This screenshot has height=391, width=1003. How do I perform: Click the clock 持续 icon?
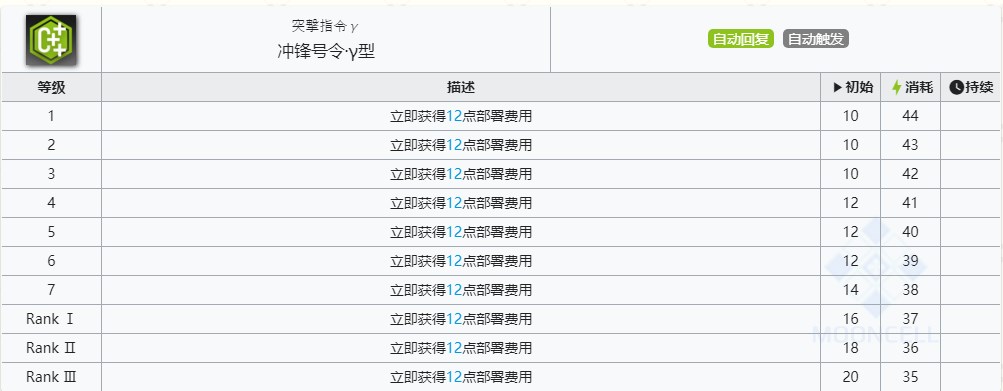956,88
